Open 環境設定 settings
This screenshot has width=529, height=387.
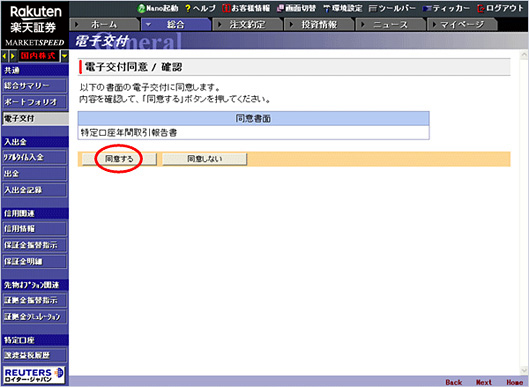point(342,8)
